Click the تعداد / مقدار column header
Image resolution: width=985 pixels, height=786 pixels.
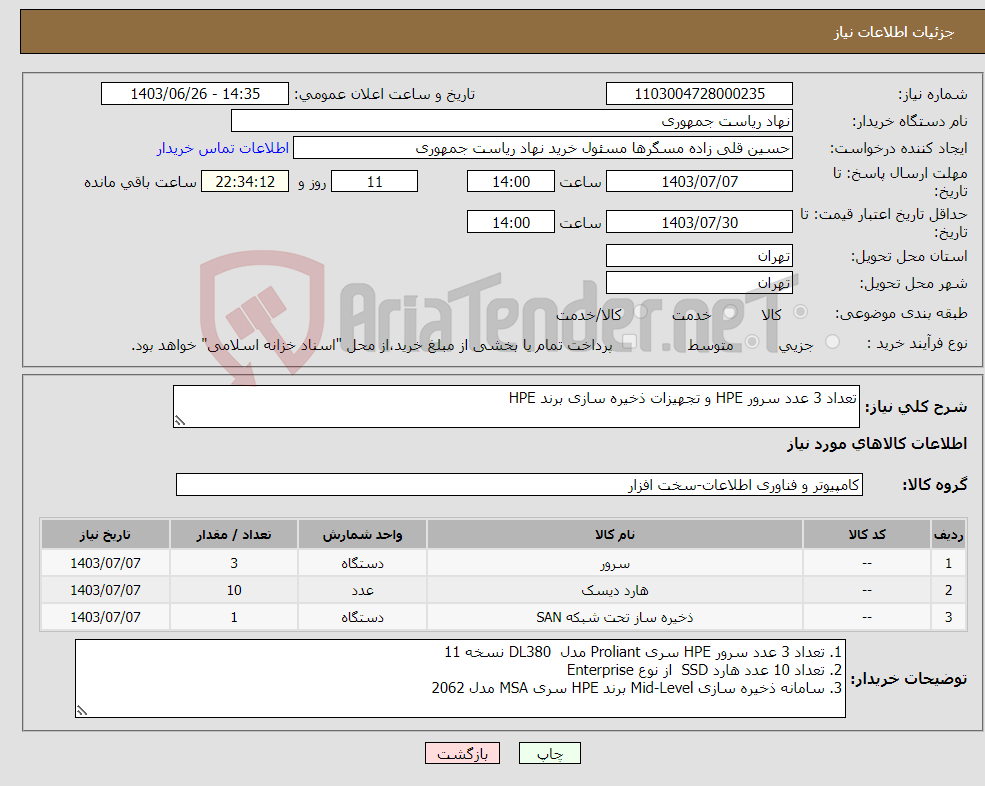click(234, 535)
